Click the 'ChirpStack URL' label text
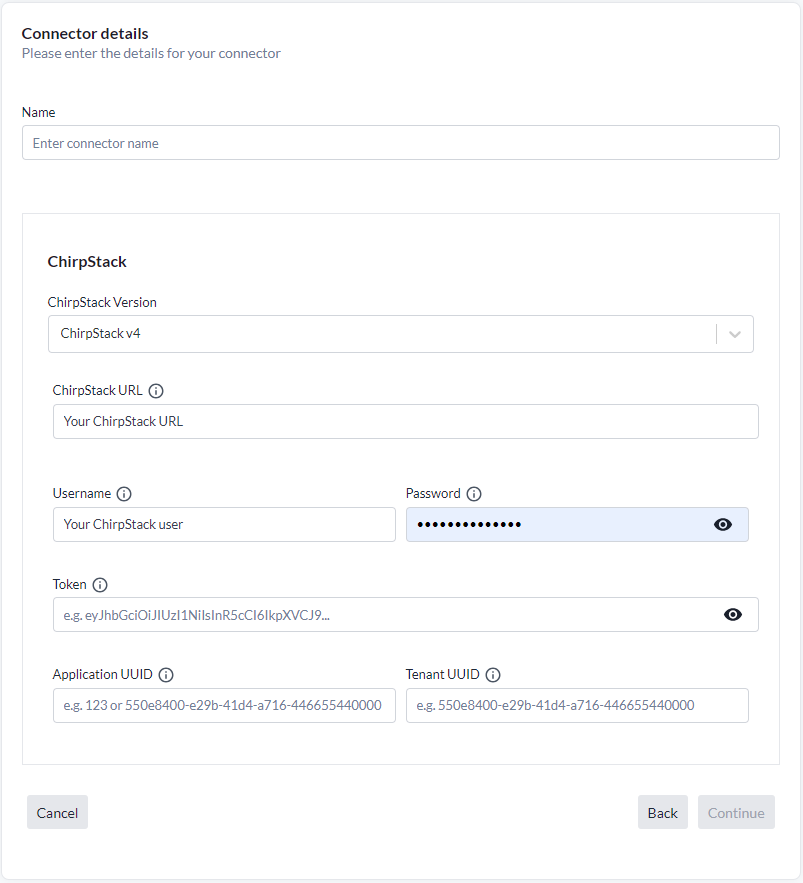Viewport: 803px width, 883px height. click(97, 390)
